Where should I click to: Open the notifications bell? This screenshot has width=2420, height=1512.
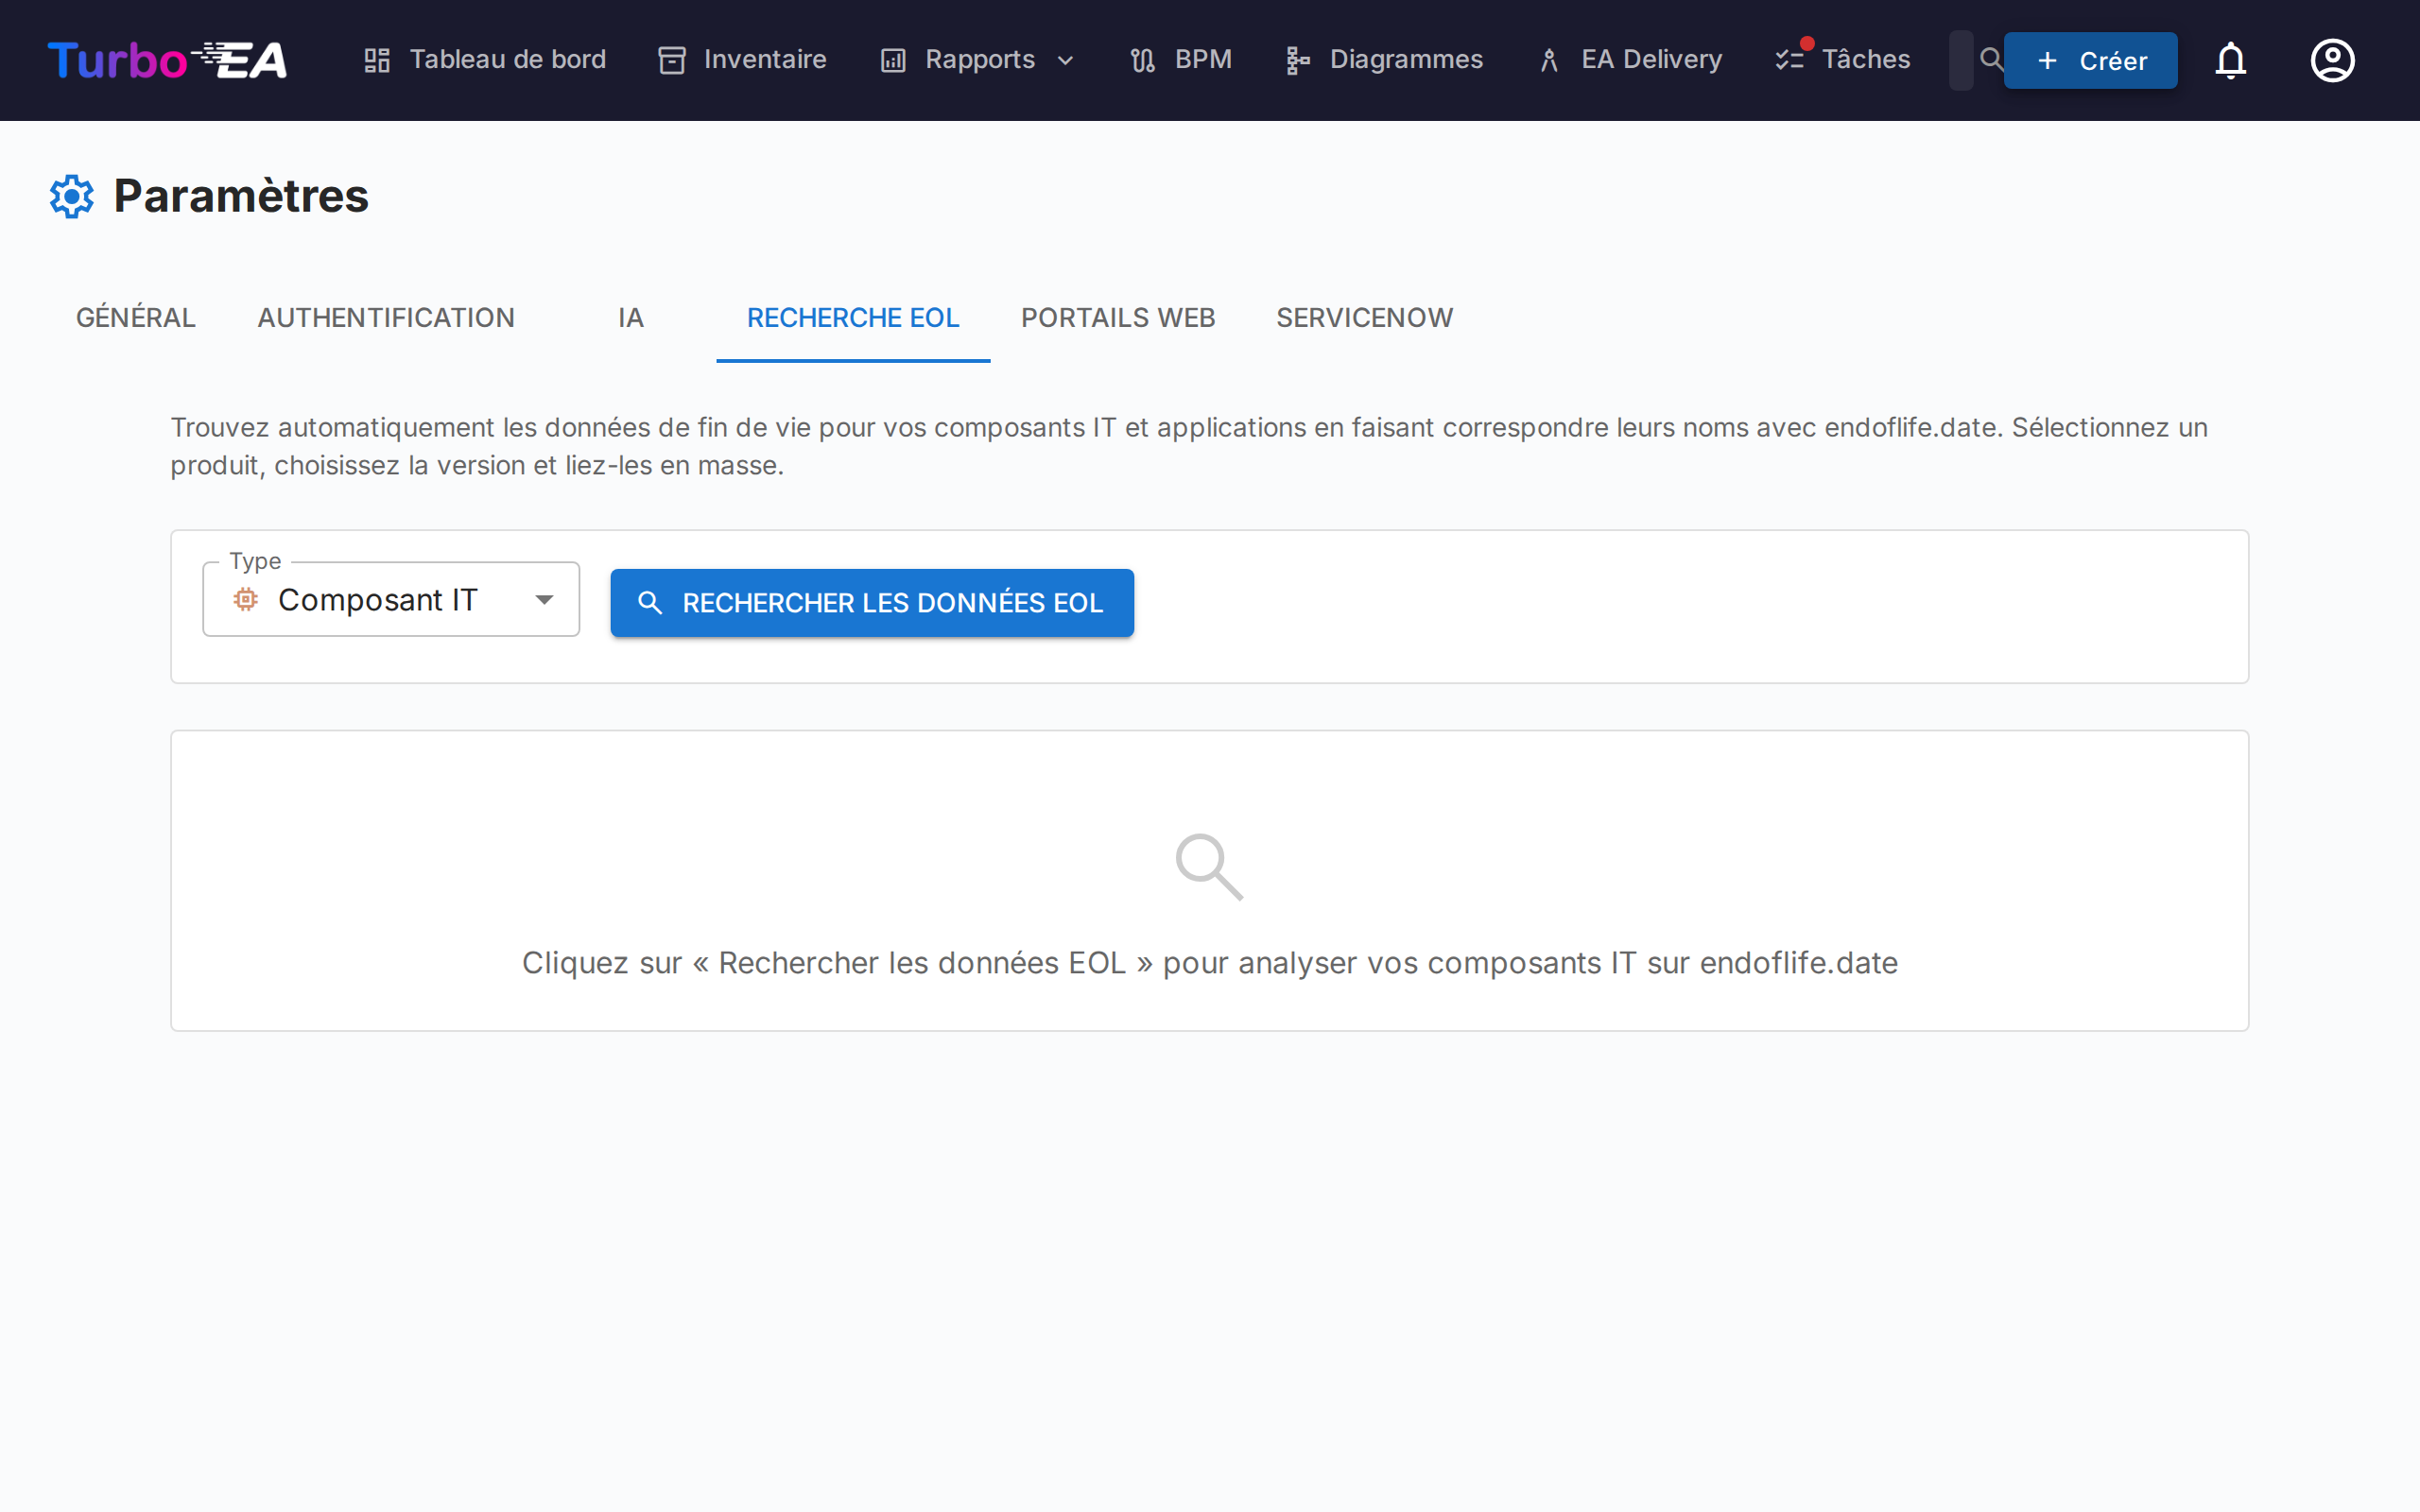(2230, 60)
